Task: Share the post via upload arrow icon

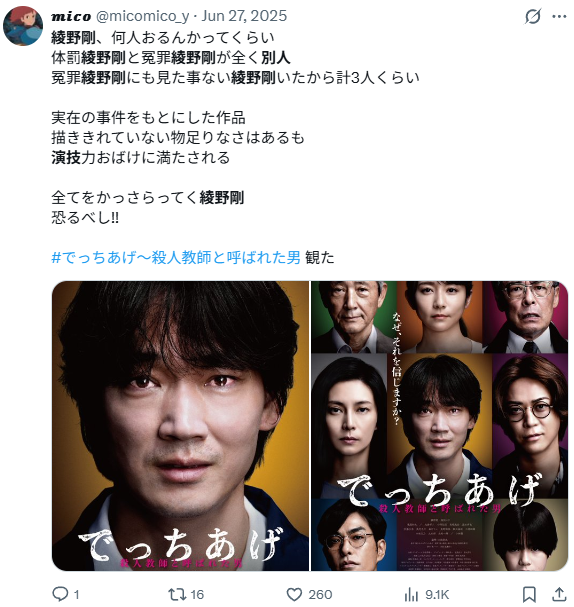Action: click(x=559, y=594)
